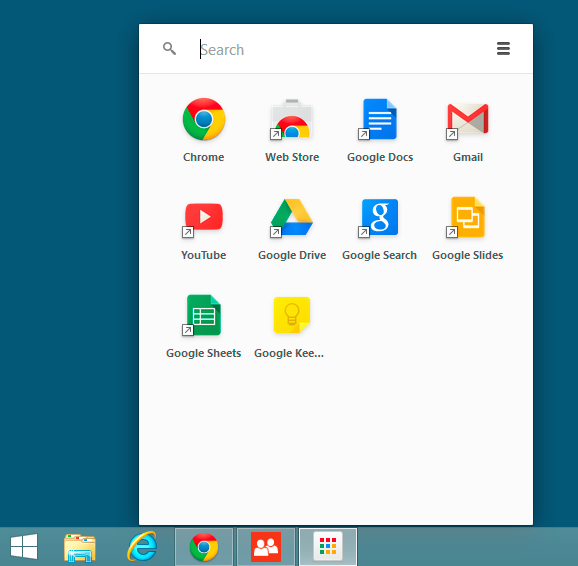
Task: Open the Google Drive app icon
Action: coord(292,218)
